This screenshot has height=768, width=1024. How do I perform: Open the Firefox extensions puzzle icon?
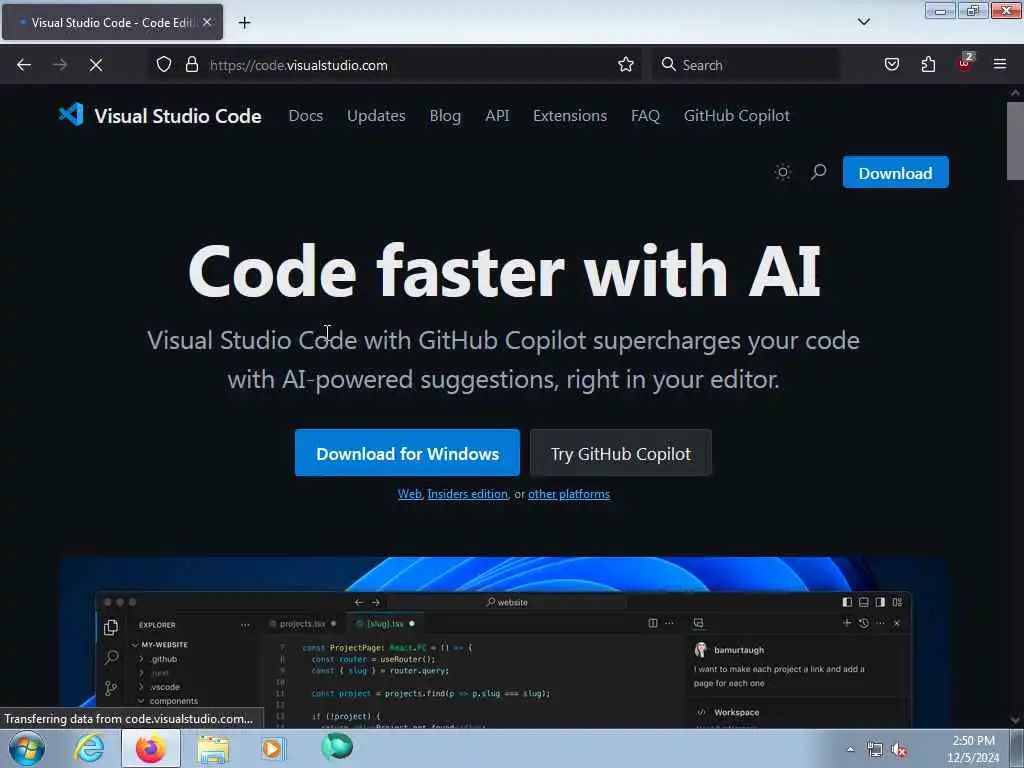(928, 65)
